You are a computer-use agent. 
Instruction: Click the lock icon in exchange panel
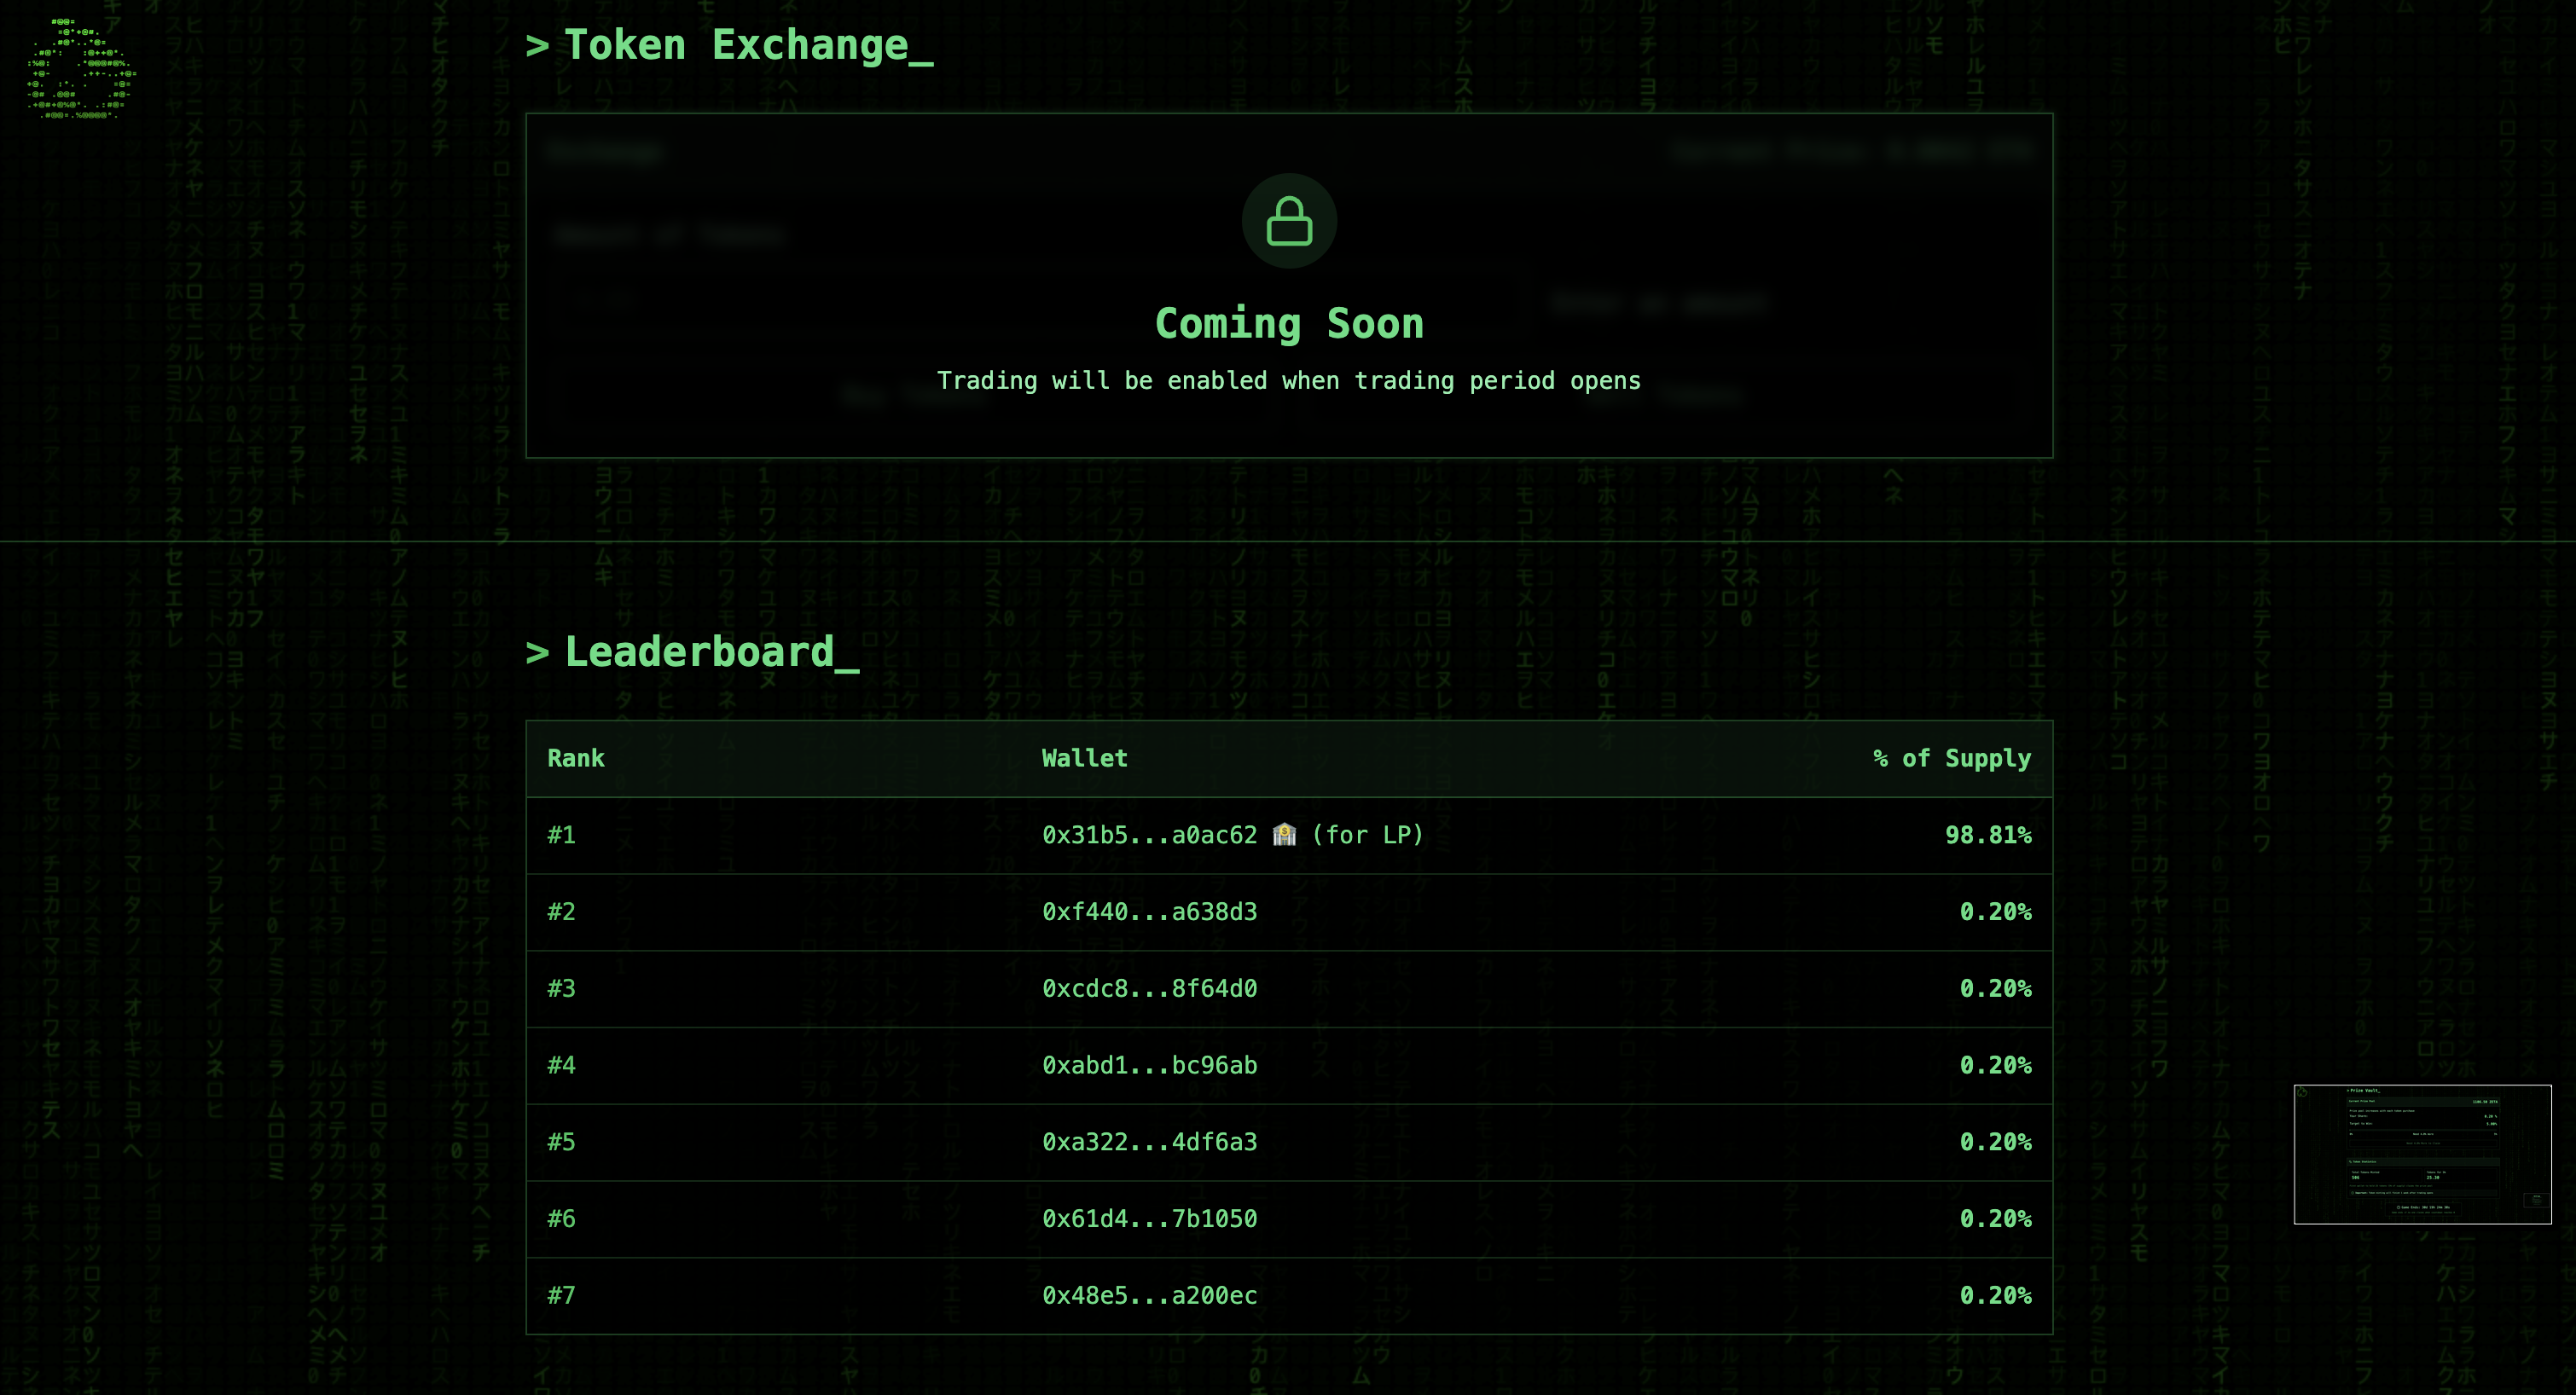tap(1289, 221)
